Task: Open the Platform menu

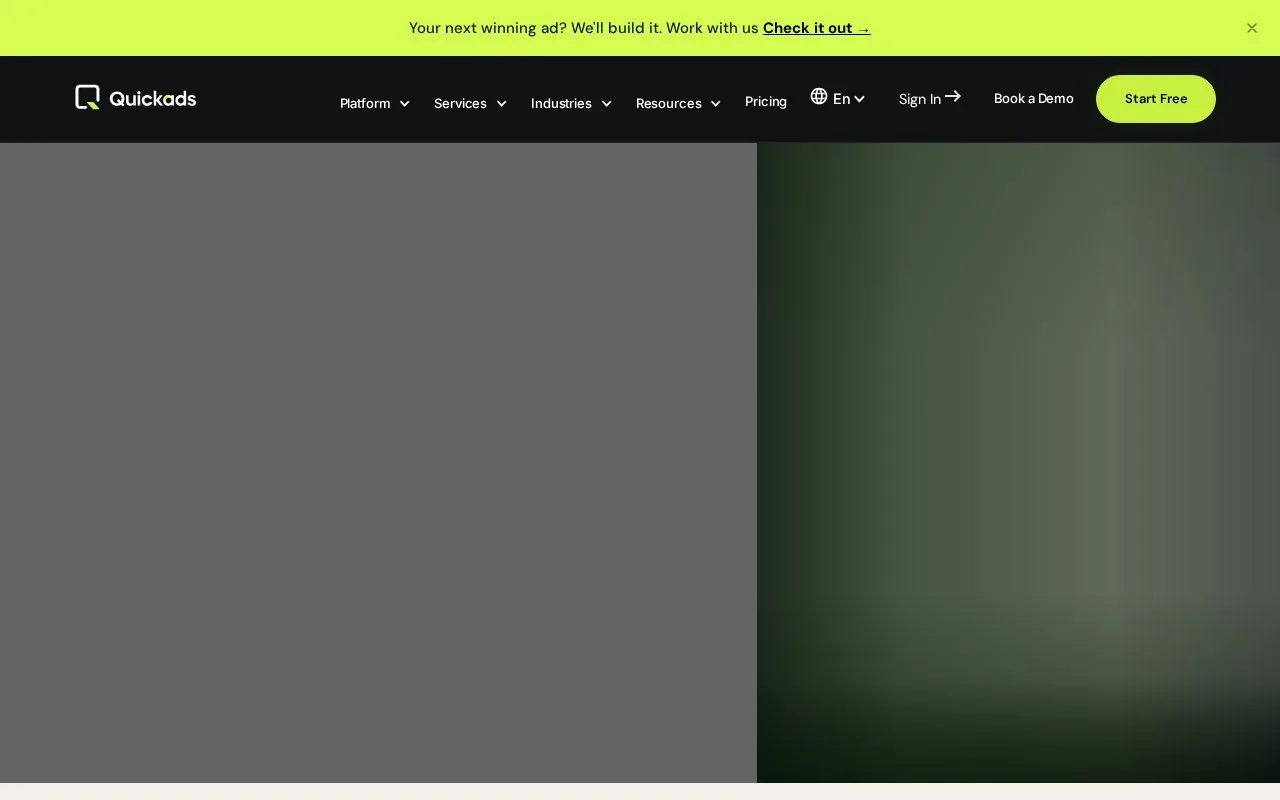Action: 375,103
